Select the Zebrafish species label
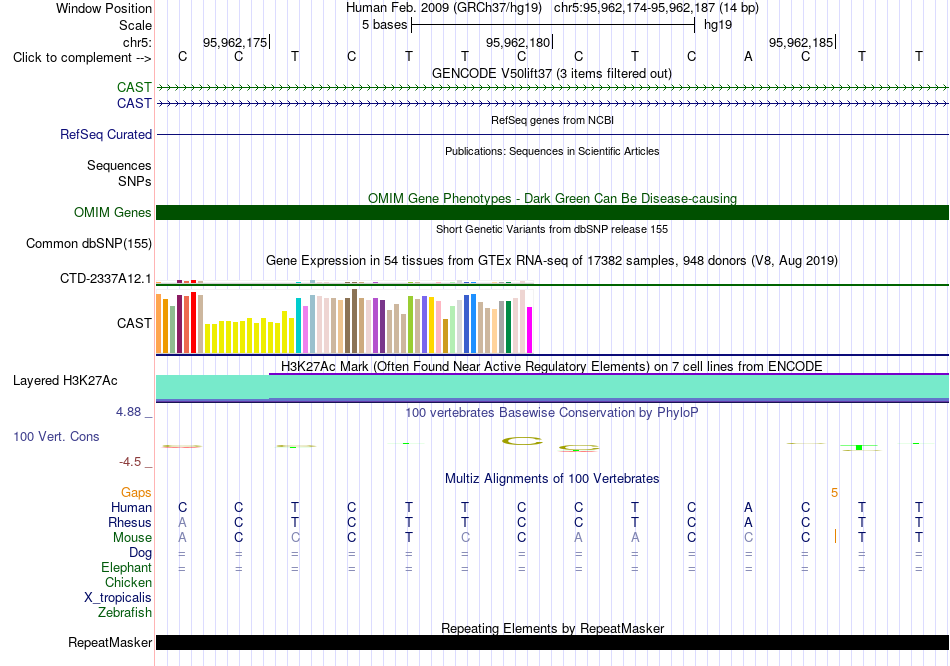 pos(125,613)
